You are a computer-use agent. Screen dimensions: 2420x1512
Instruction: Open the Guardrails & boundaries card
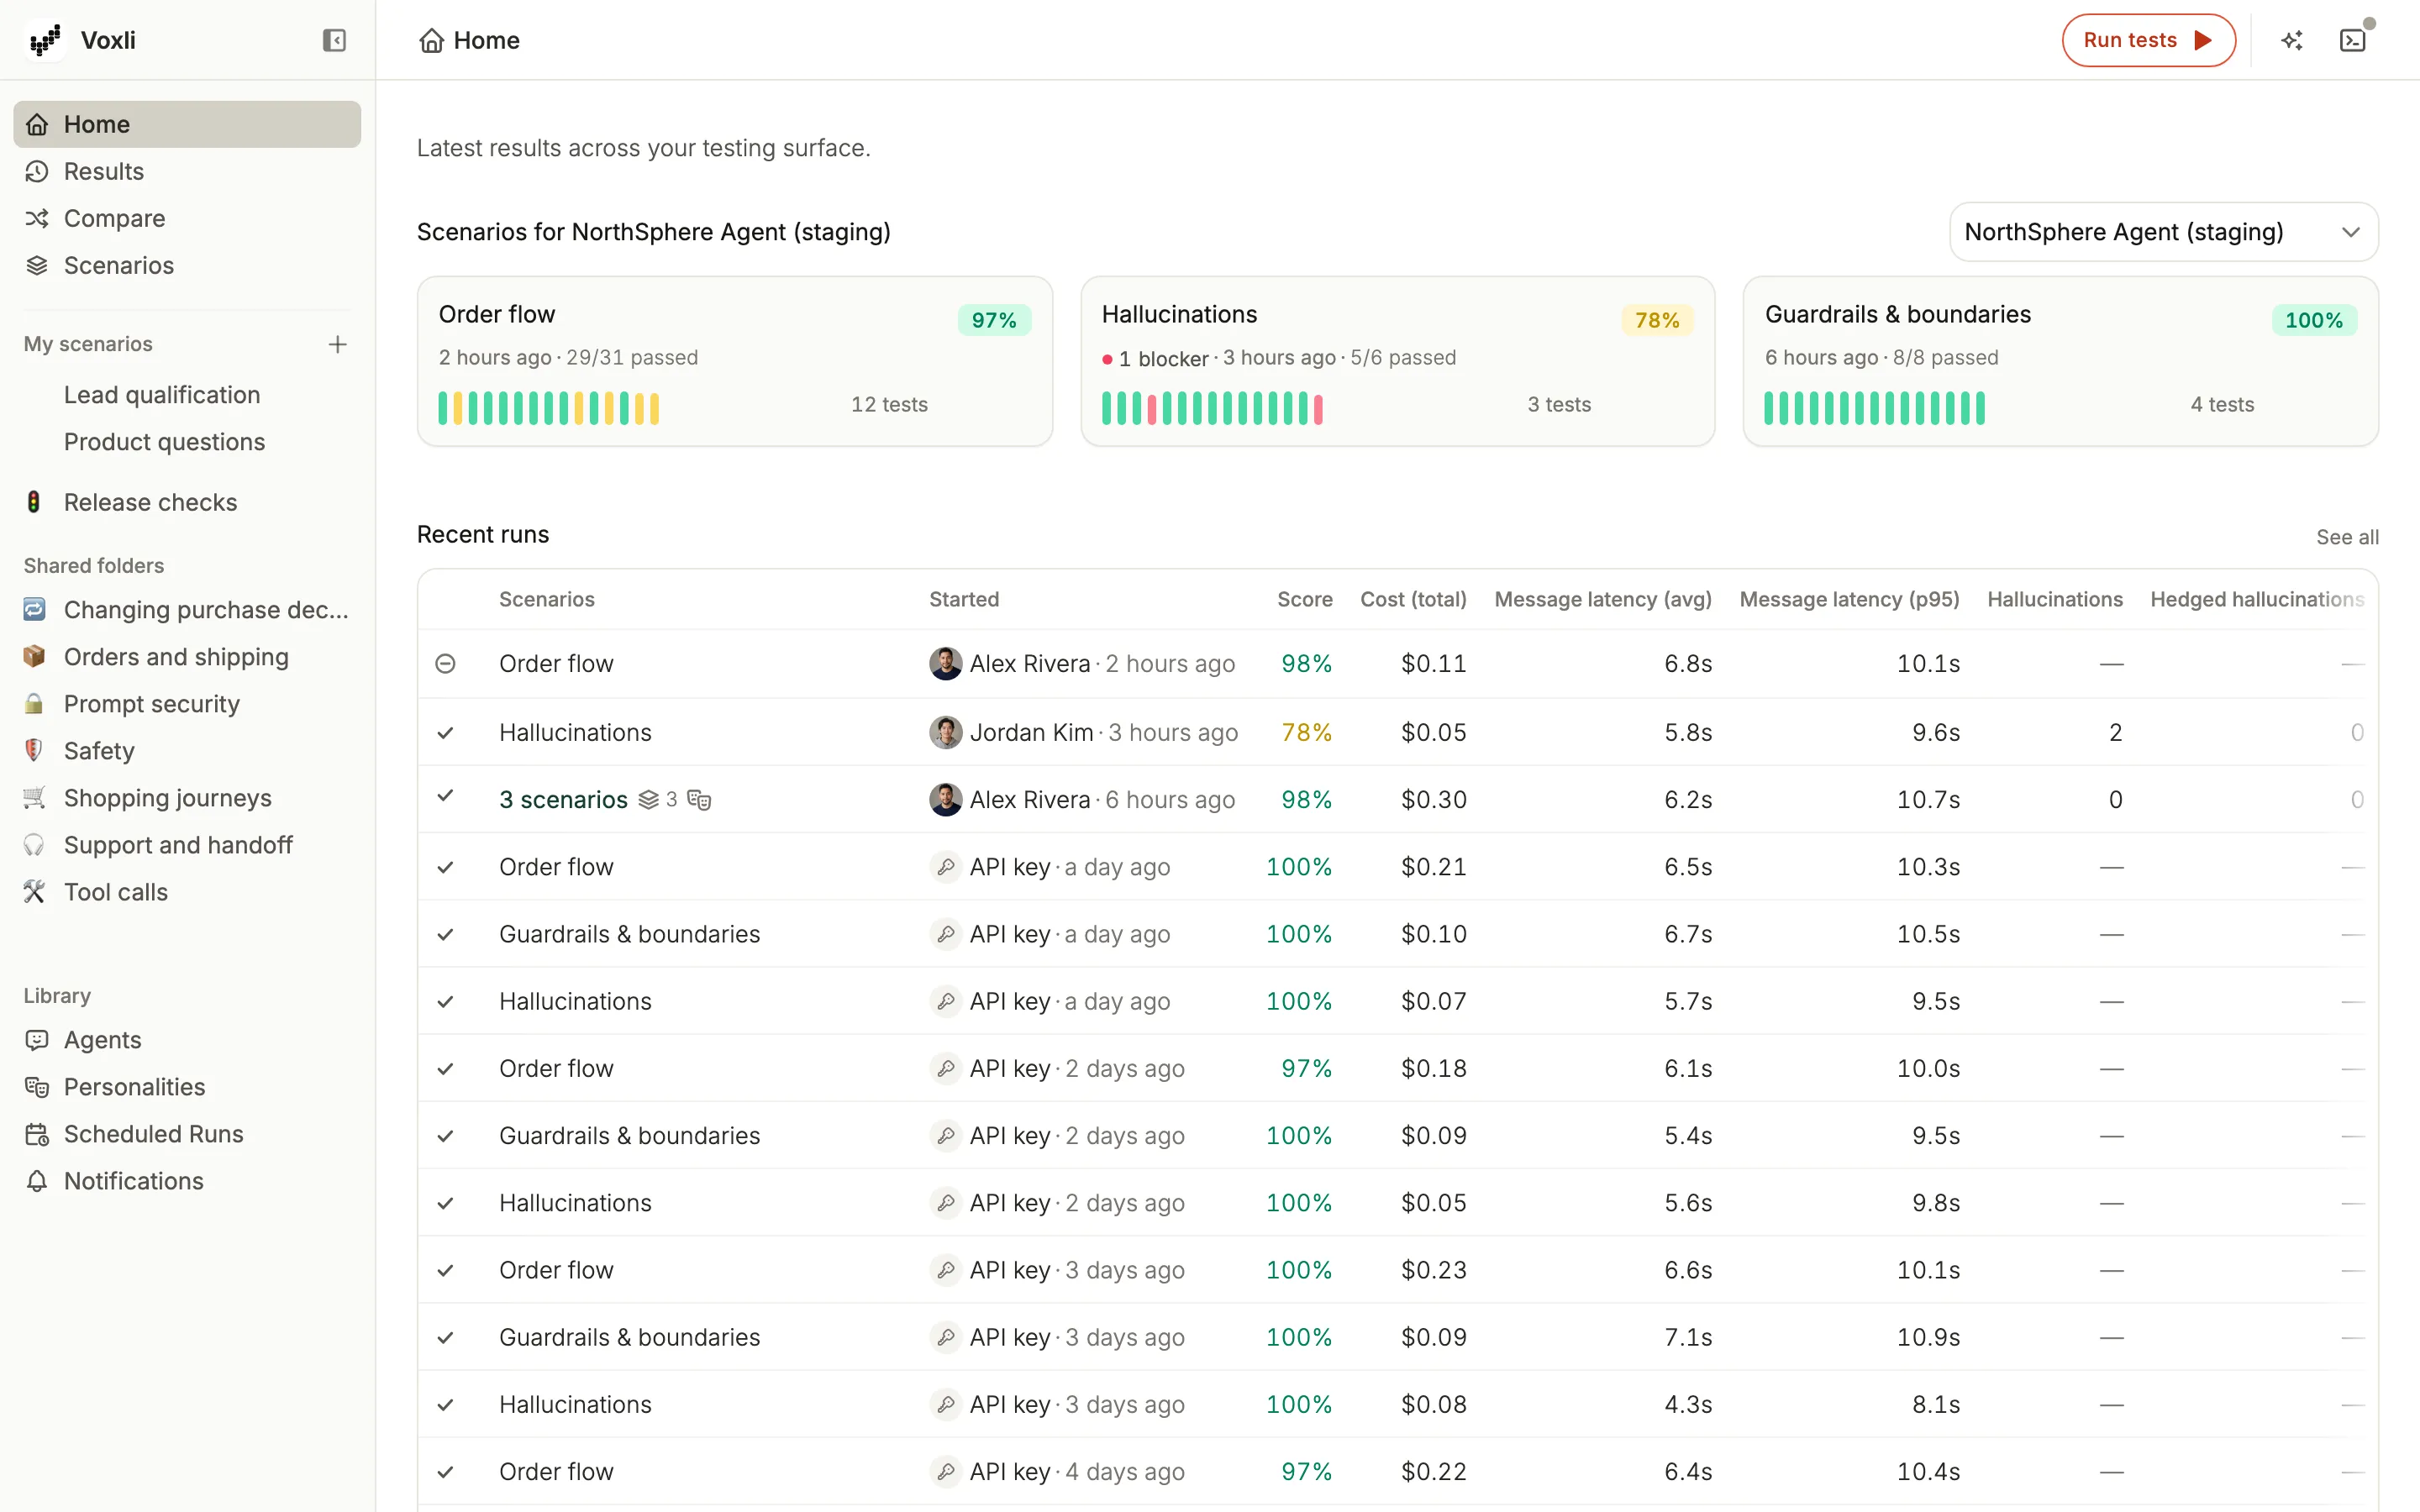tap(2060, 361)
